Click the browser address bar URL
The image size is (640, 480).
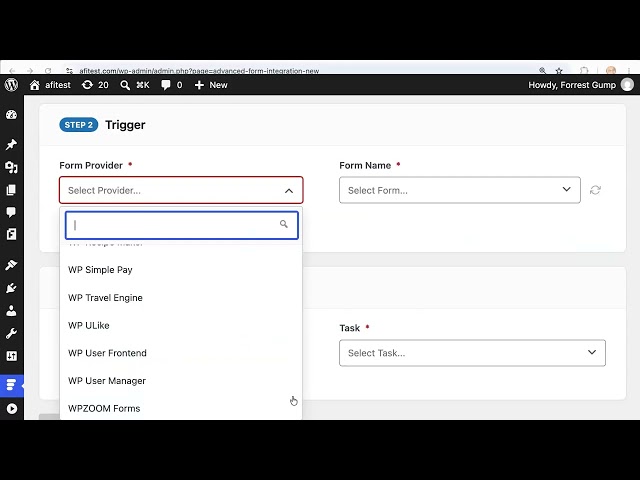tap(199, 71)
